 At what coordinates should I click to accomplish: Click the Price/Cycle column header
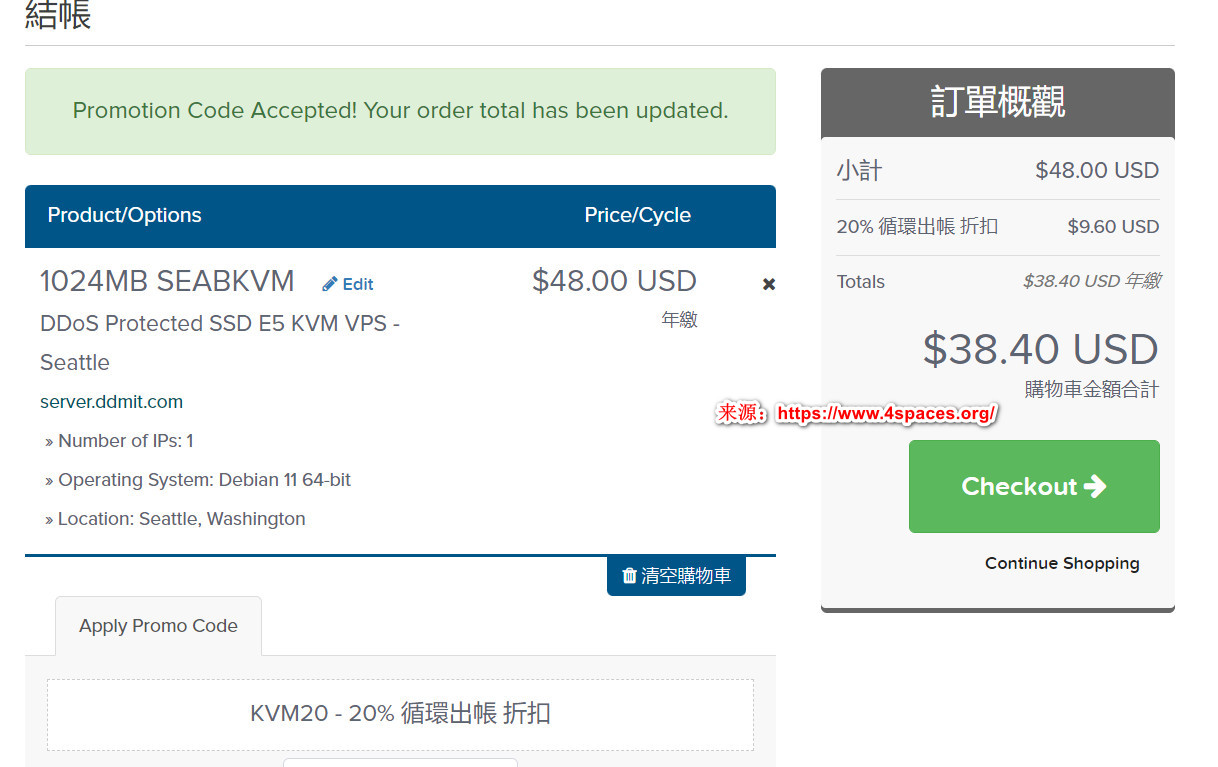(637, 215)
